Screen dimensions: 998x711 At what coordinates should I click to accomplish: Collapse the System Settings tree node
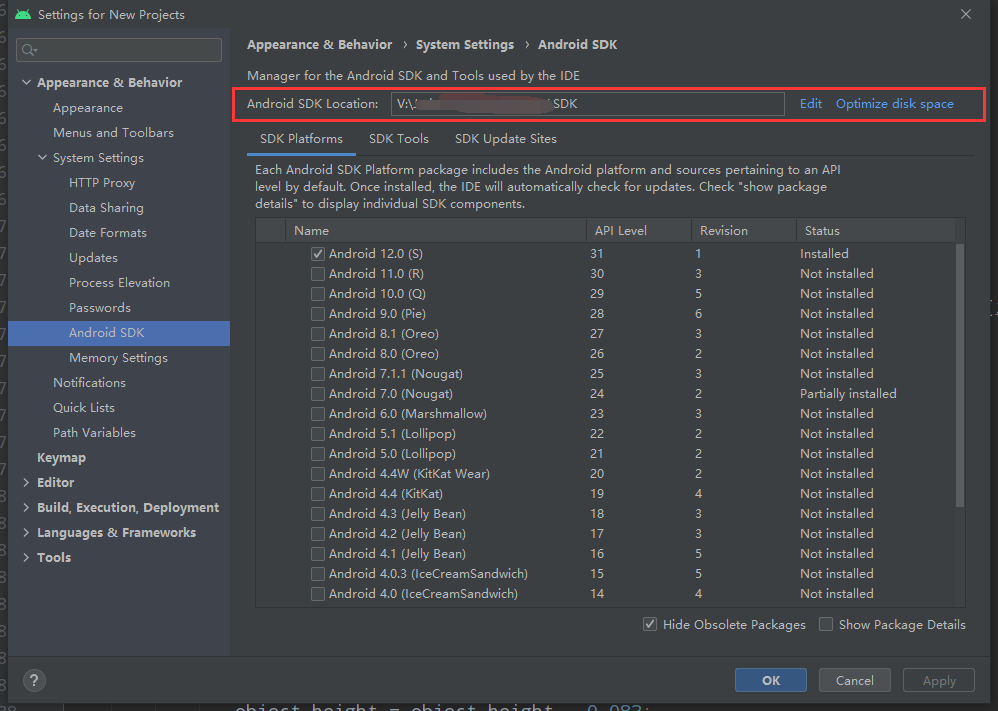pyautogui.click(x=42, y=157)
